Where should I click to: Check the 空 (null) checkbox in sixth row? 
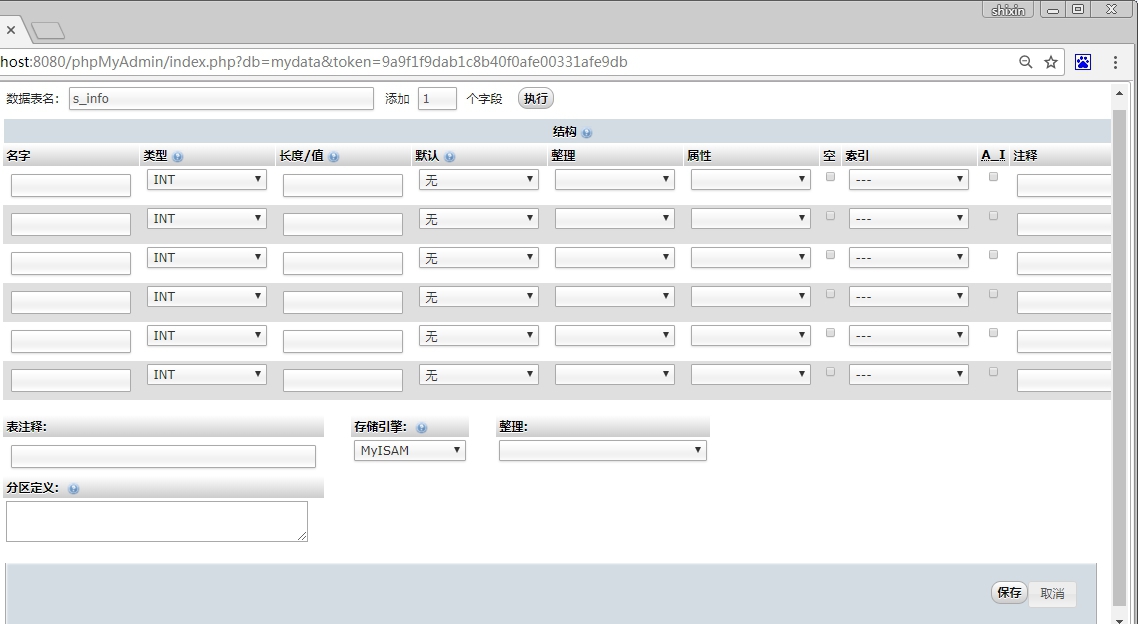coord(830,372)
